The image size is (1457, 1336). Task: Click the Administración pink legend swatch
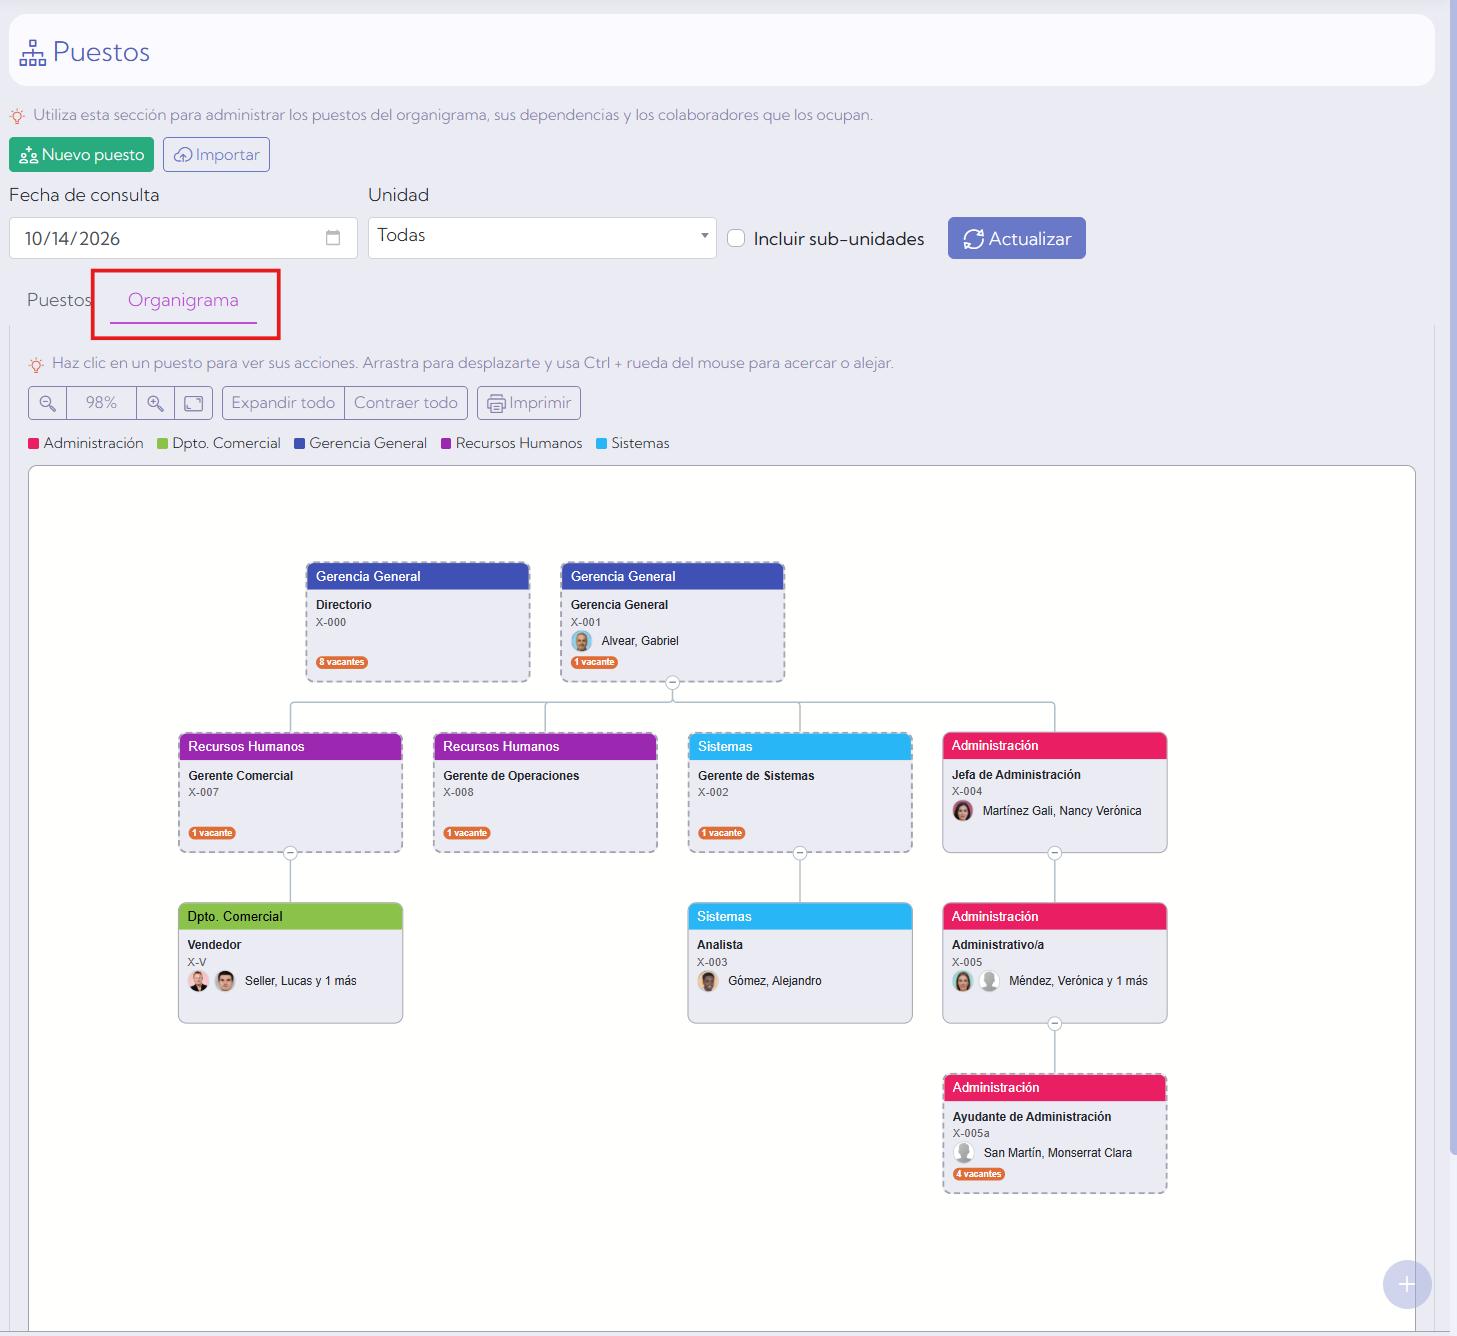34,443
